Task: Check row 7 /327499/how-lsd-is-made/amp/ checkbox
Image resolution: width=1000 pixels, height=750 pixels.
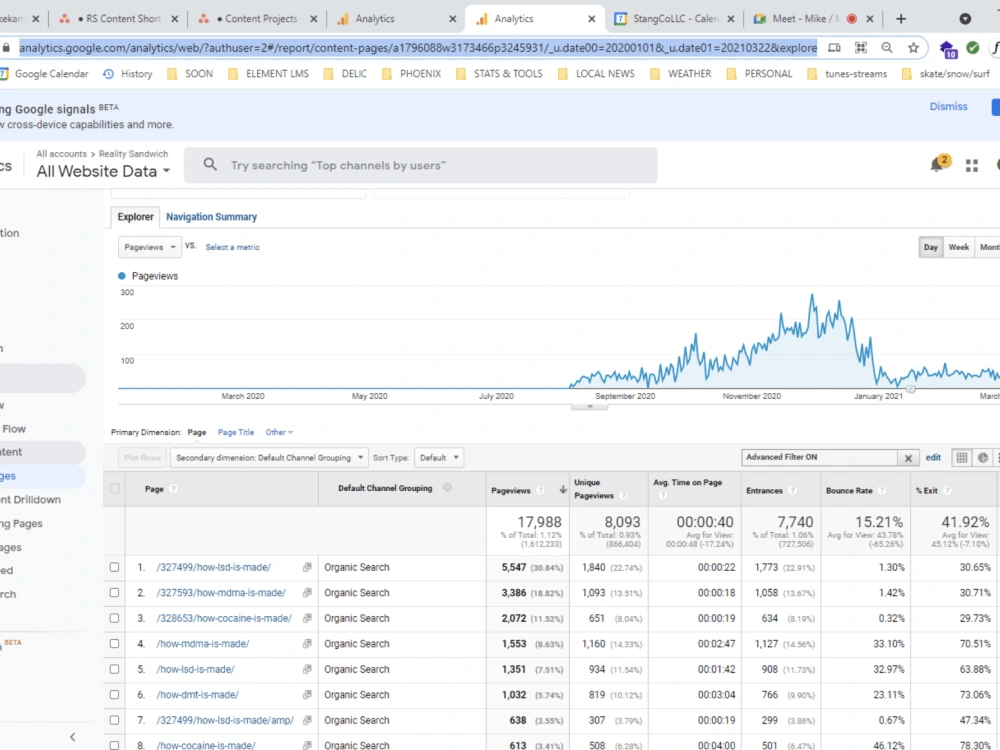Action: coord(114,720)
